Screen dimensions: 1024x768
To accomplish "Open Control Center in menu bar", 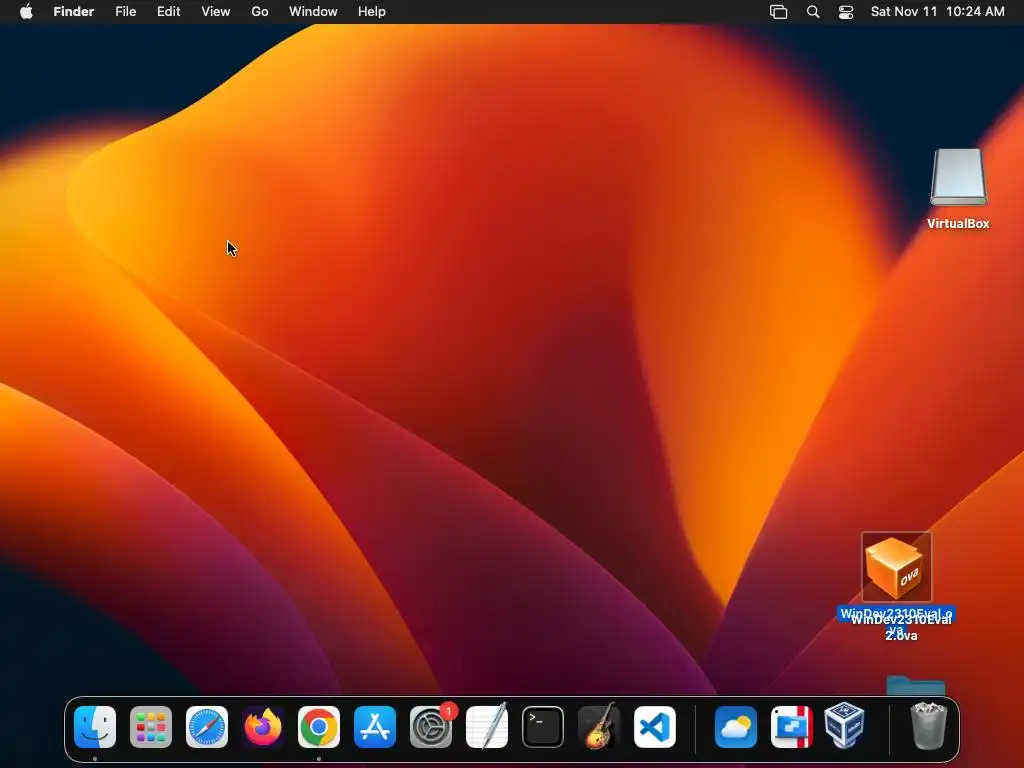I will 846,12.
